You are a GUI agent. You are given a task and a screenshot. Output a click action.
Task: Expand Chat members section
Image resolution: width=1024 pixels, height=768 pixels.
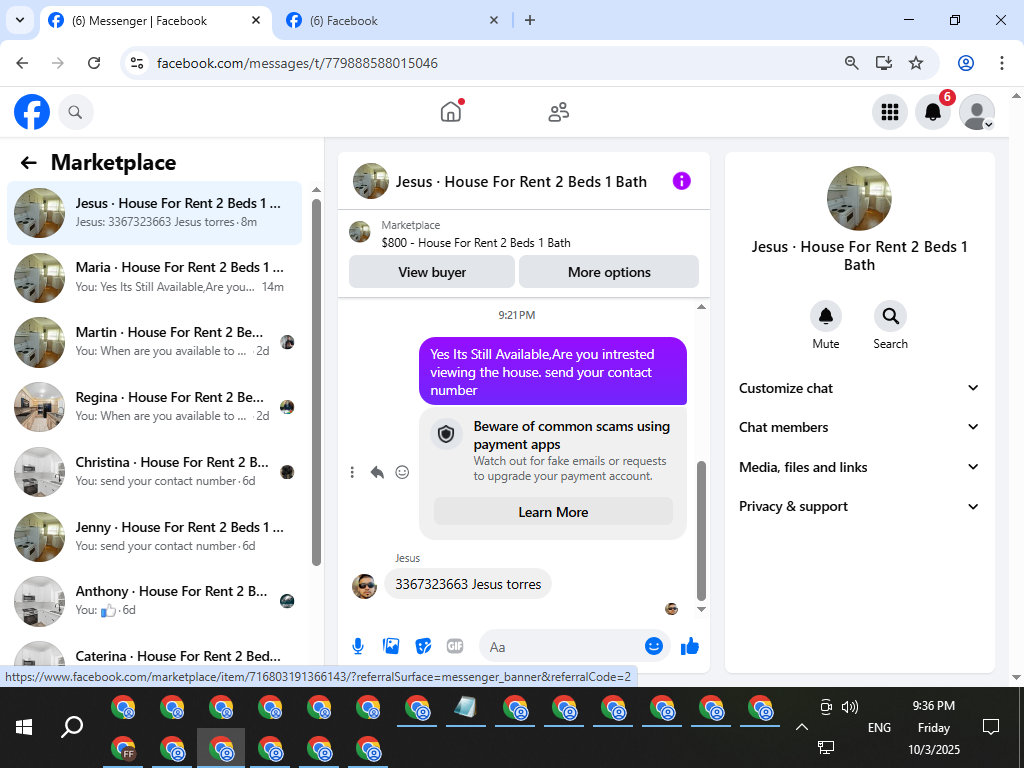859,427
